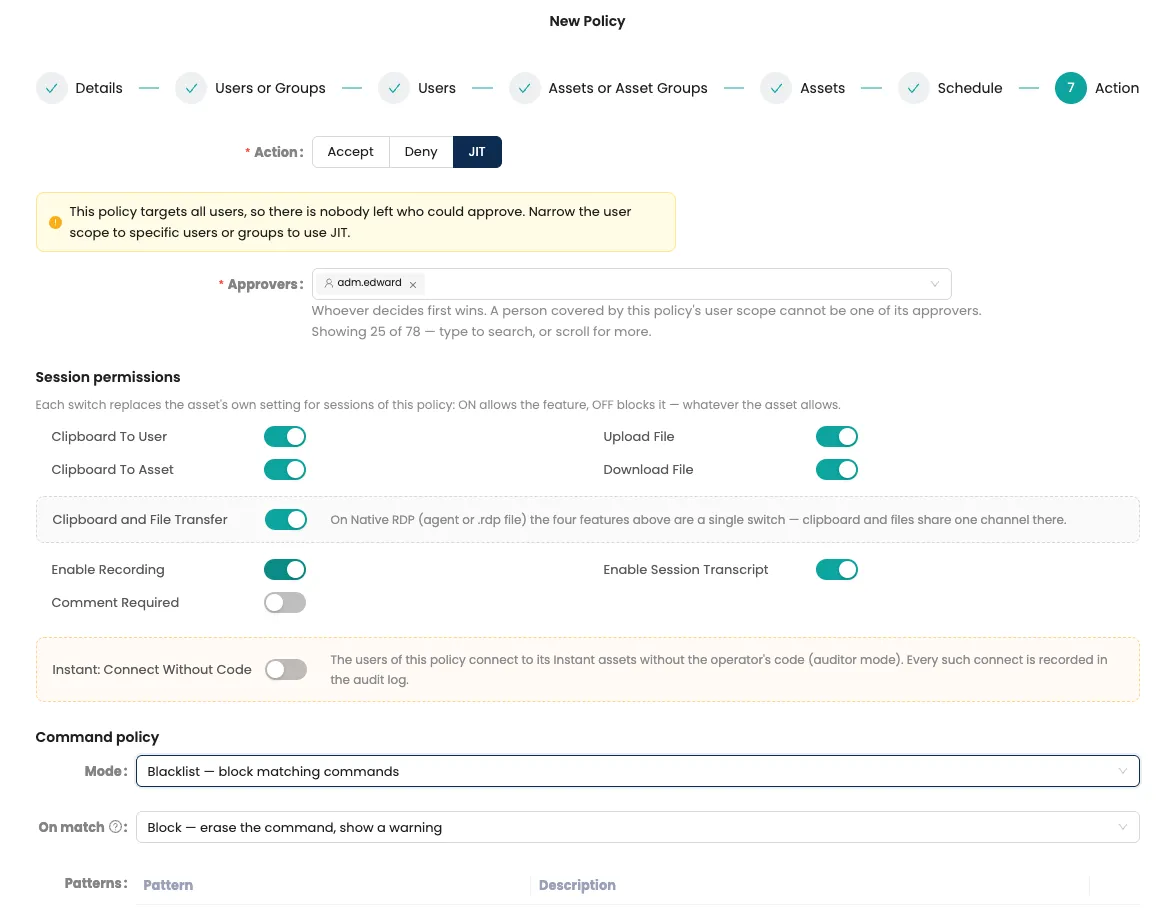Viewport: 1171px width, 914px height.
Task: Open the command policy Mode dropdown
Action: coord(638,771)
